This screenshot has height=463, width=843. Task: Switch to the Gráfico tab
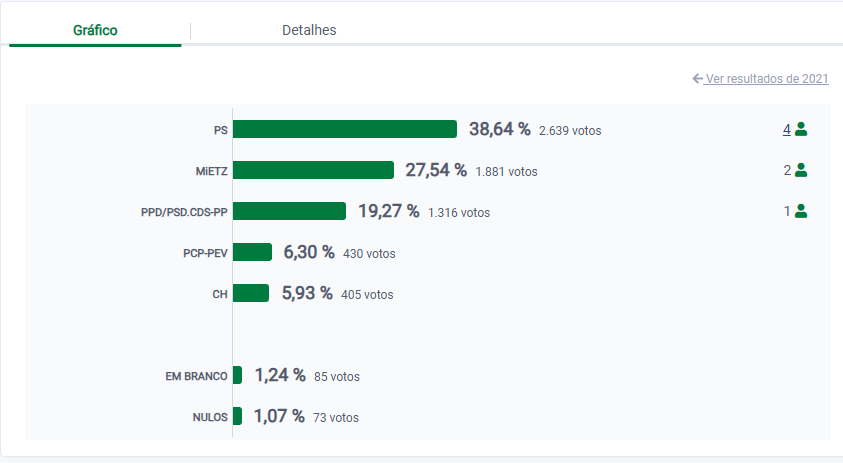(95, 30)
